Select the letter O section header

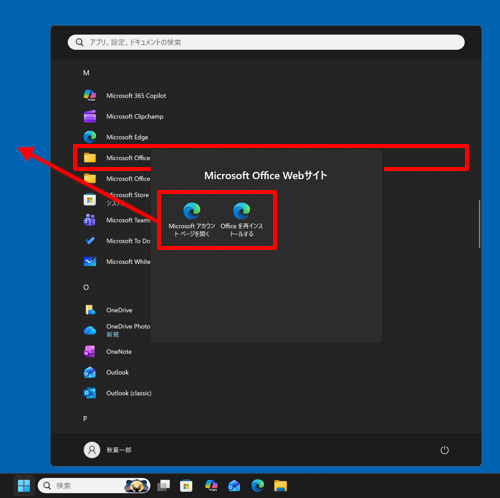click(x=86, y=287)
